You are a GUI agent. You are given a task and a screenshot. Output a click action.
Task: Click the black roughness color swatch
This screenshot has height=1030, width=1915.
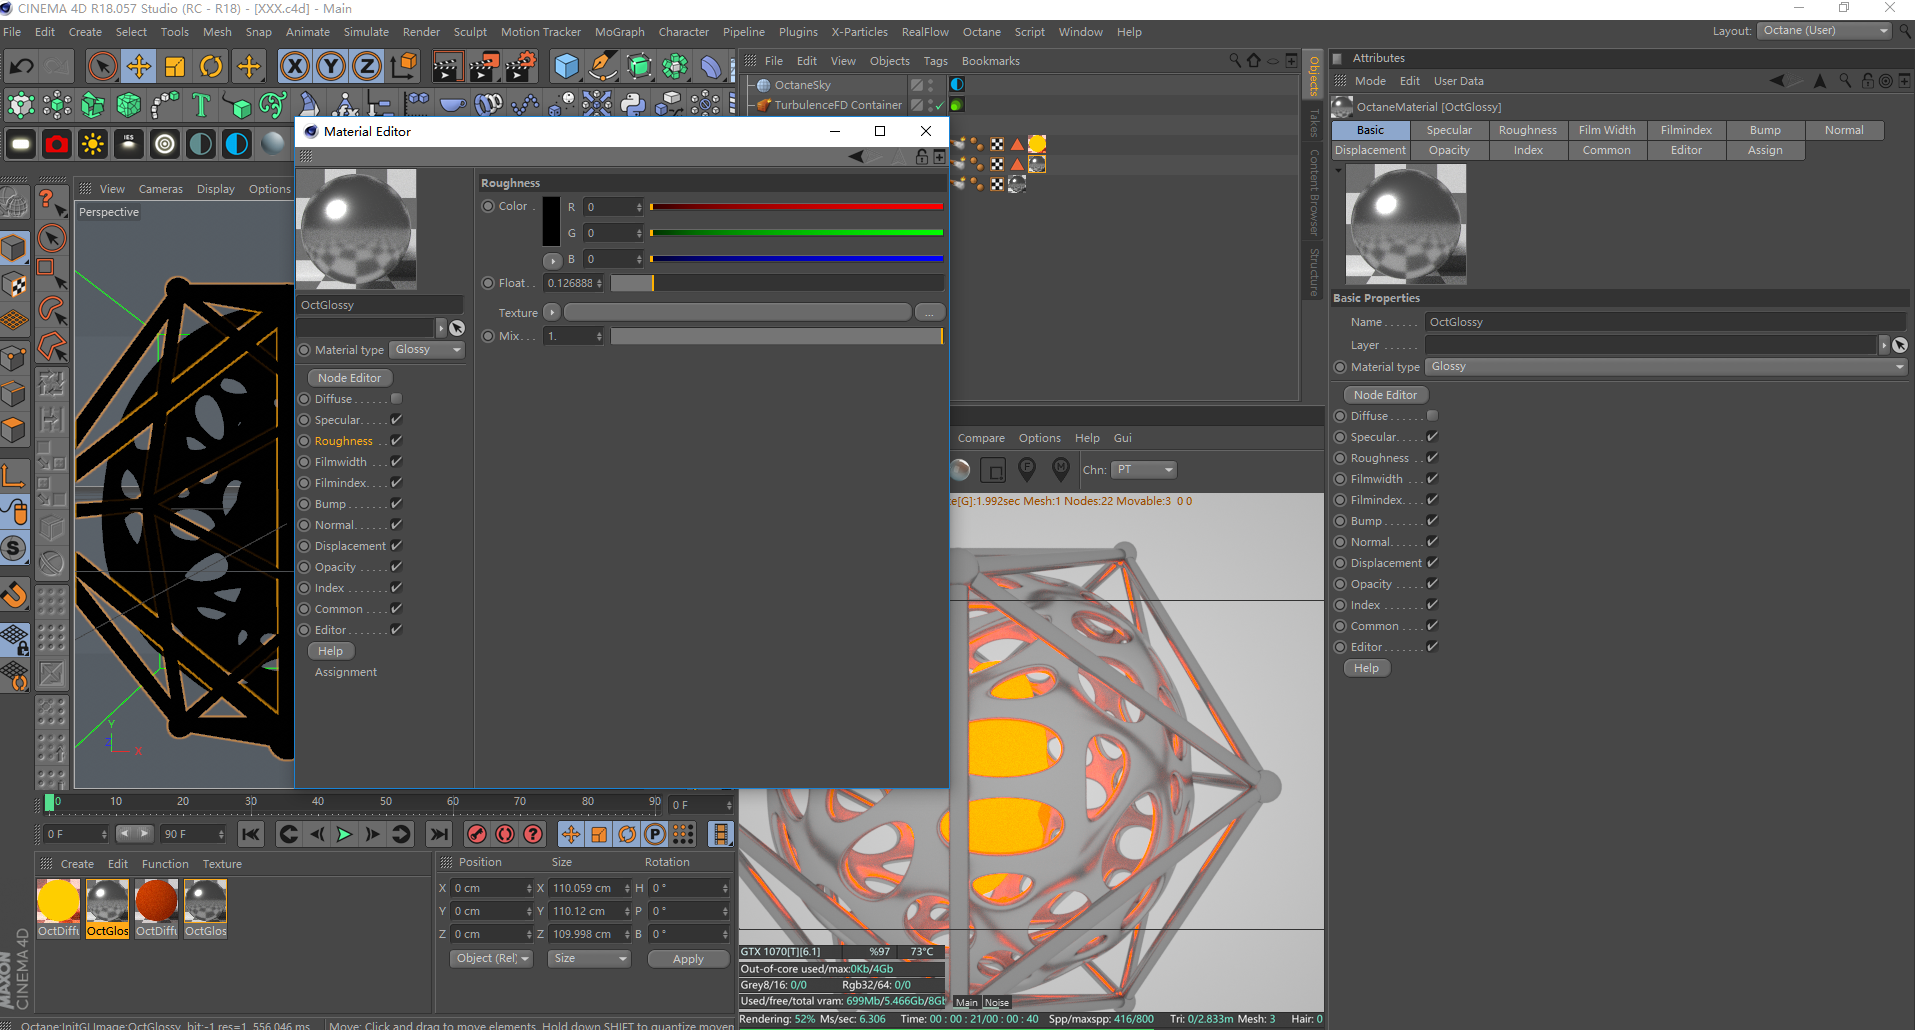click(x=552, y=221)
